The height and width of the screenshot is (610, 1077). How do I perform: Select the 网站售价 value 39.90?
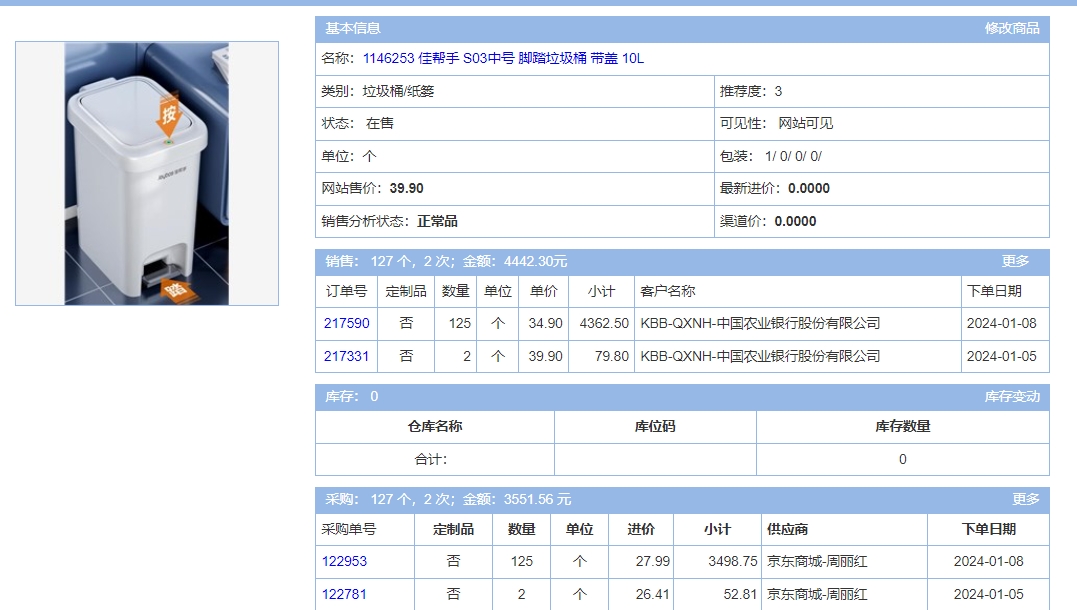407,188
